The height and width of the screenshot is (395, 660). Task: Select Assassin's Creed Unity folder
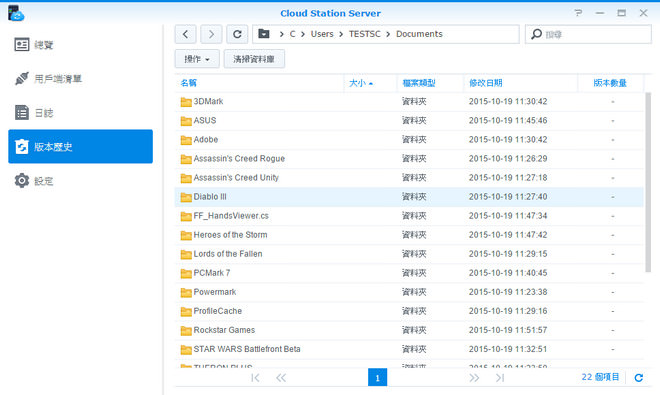(409, 178)
